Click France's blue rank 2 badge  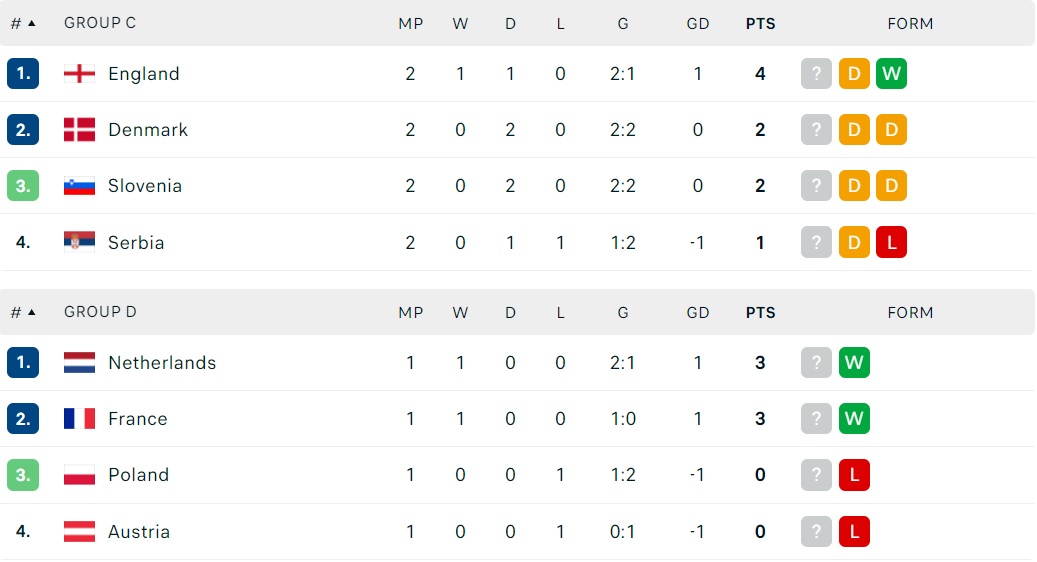[x=23, y=419]
